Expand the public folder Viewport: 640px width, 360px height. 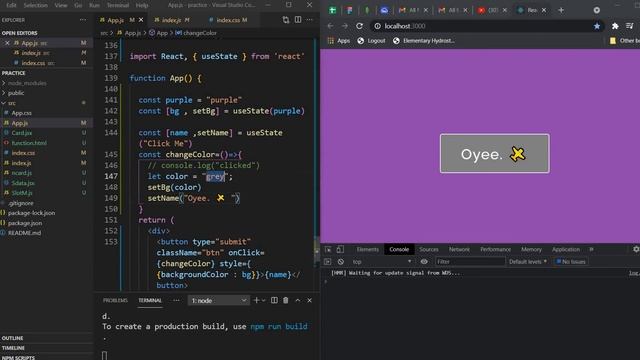coord(16,93)
